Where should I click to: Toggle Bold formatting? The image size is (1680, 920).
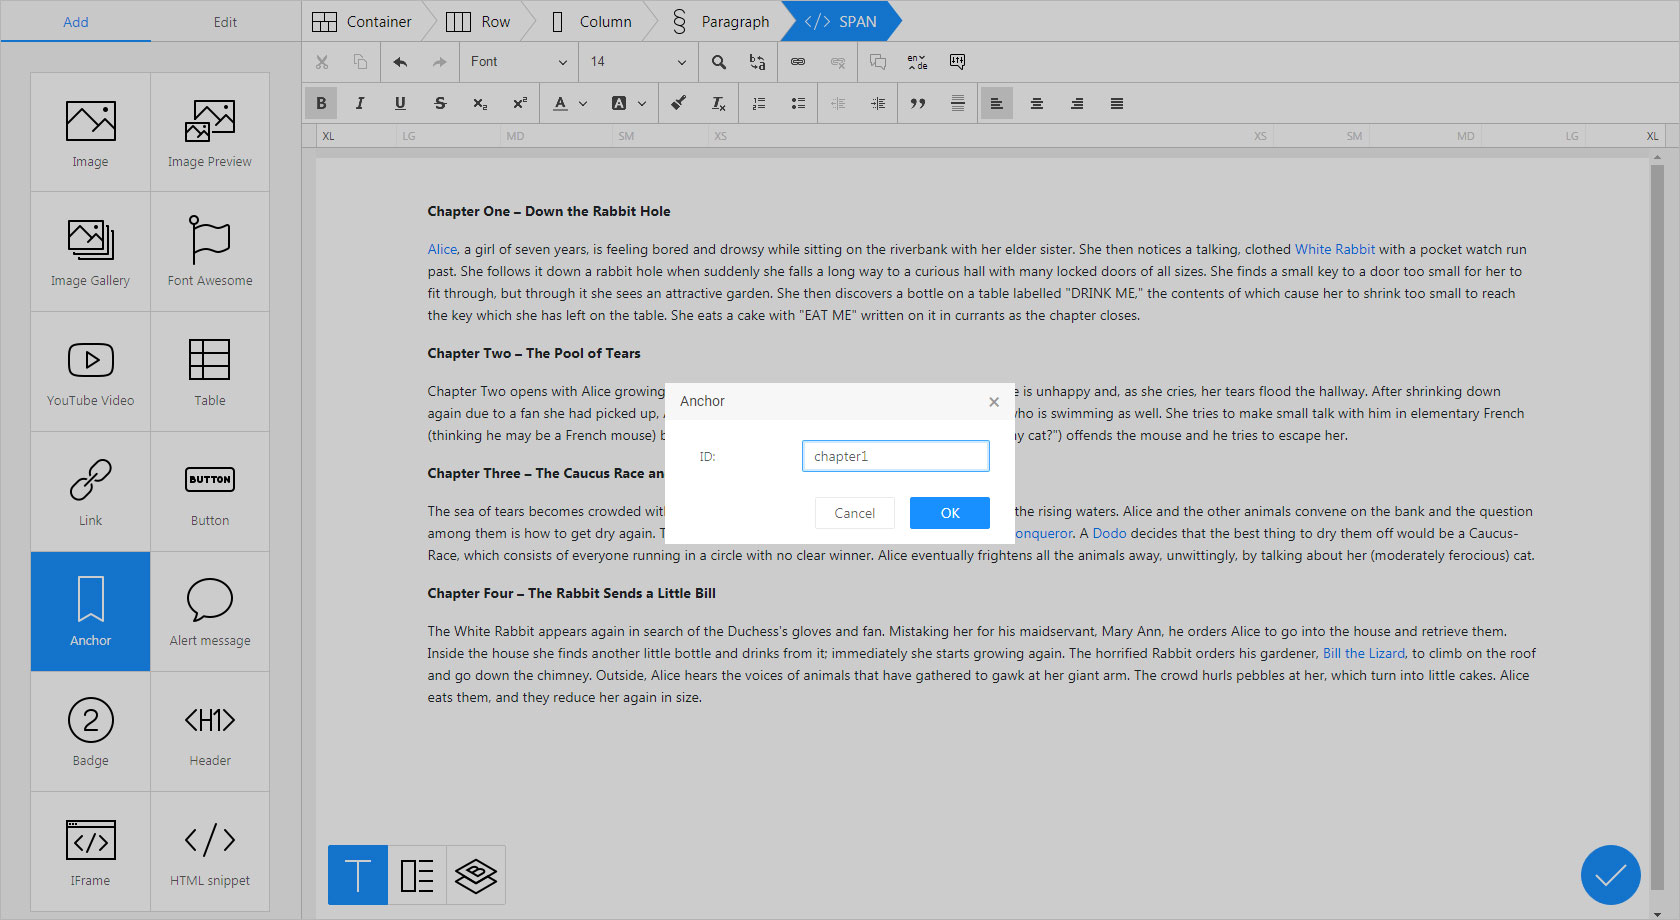coord(321,103)
